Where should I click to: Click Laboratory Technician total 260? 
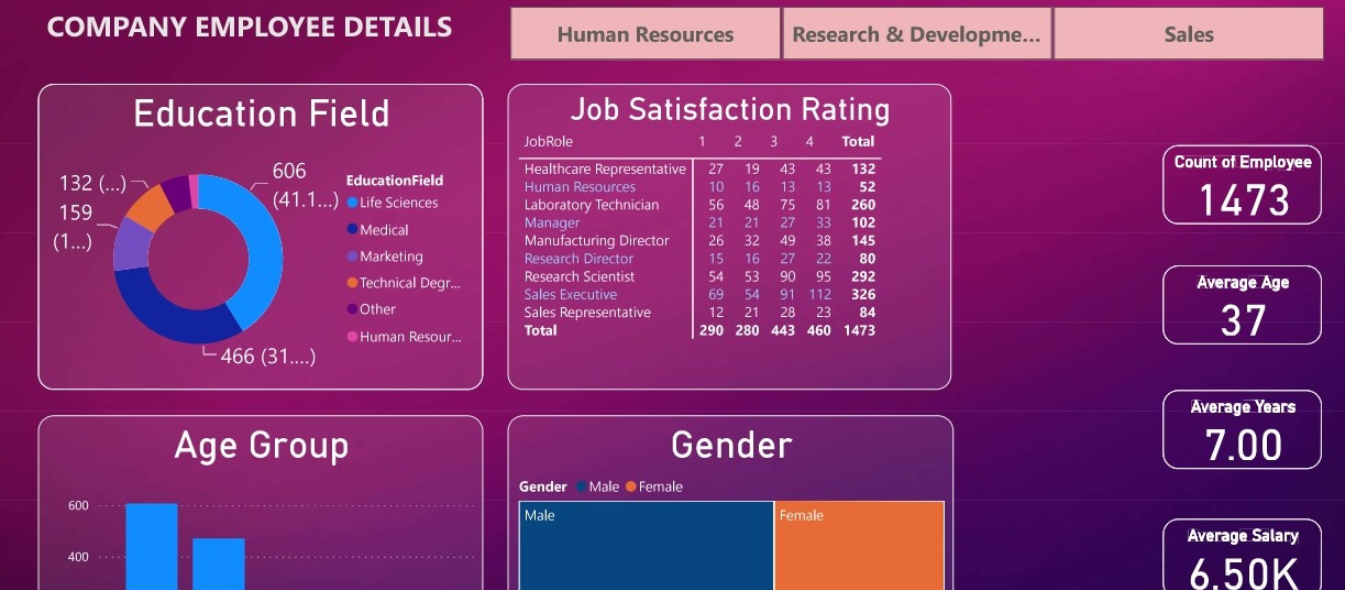click(x=863, y=205)
